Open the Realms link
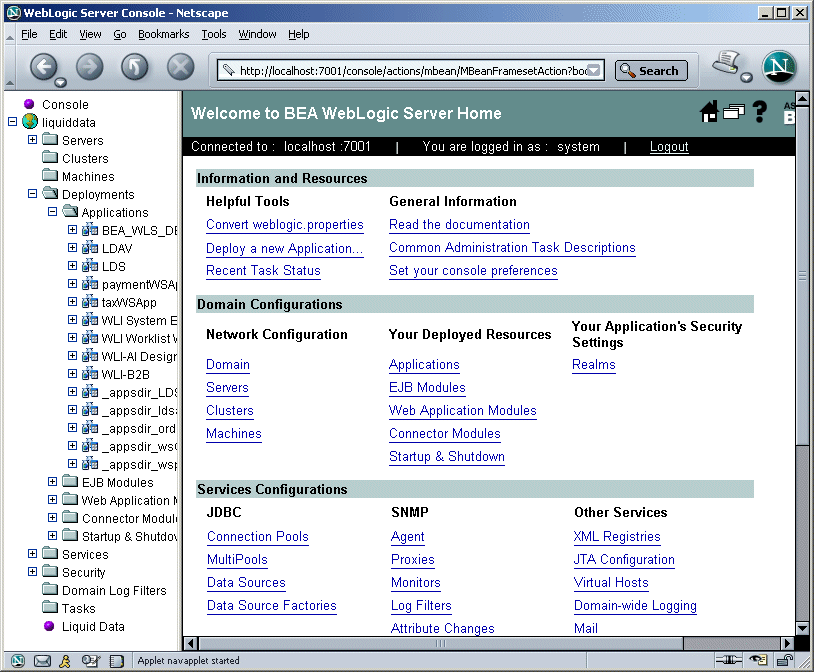Image resolution: width=814 pixels, height=672 pixels. click(x=593, y=365)
